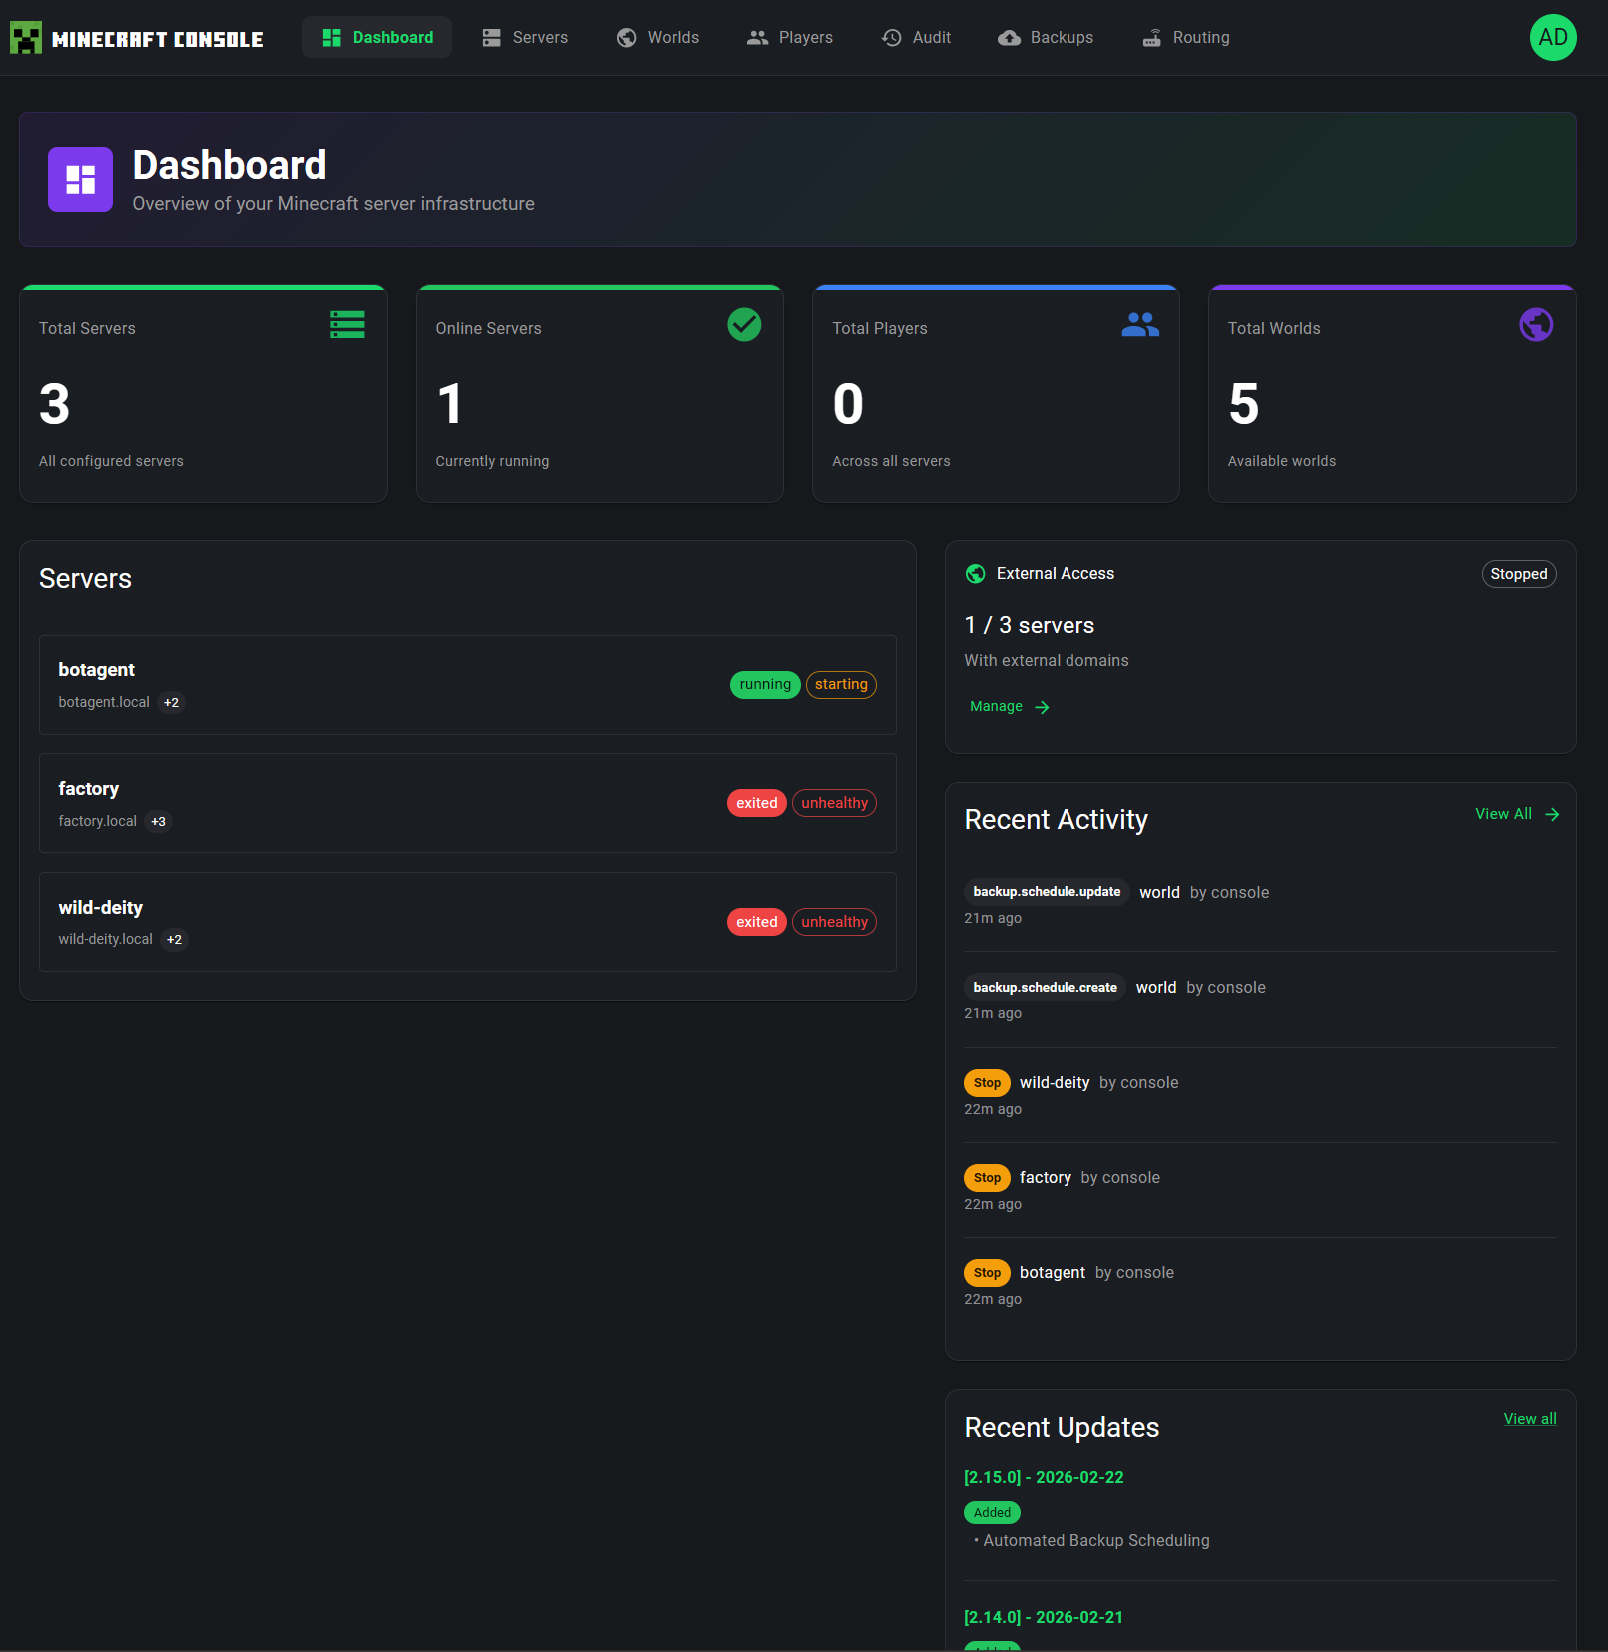Click factory's unhealthy status badge
This screenshot has height=1652, width=1608.
(x=834, y=803)
